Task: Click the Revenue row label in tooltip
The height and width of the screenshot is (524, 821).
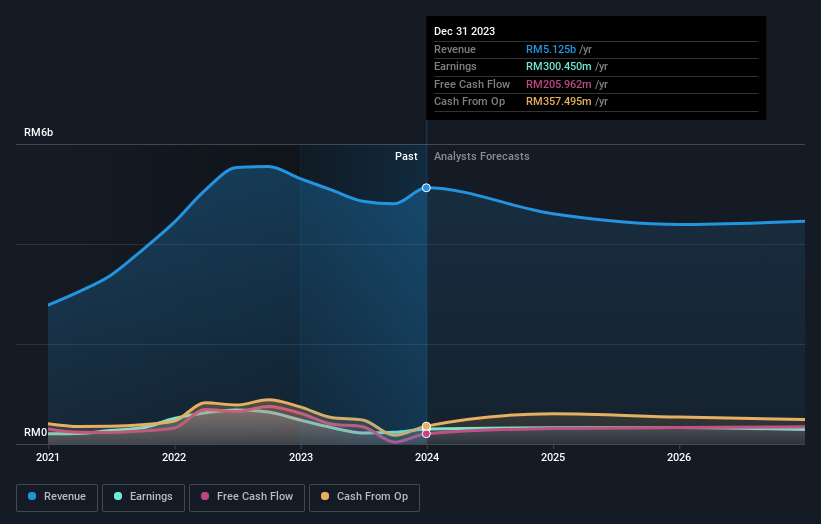Action: (x=455, y=49)
